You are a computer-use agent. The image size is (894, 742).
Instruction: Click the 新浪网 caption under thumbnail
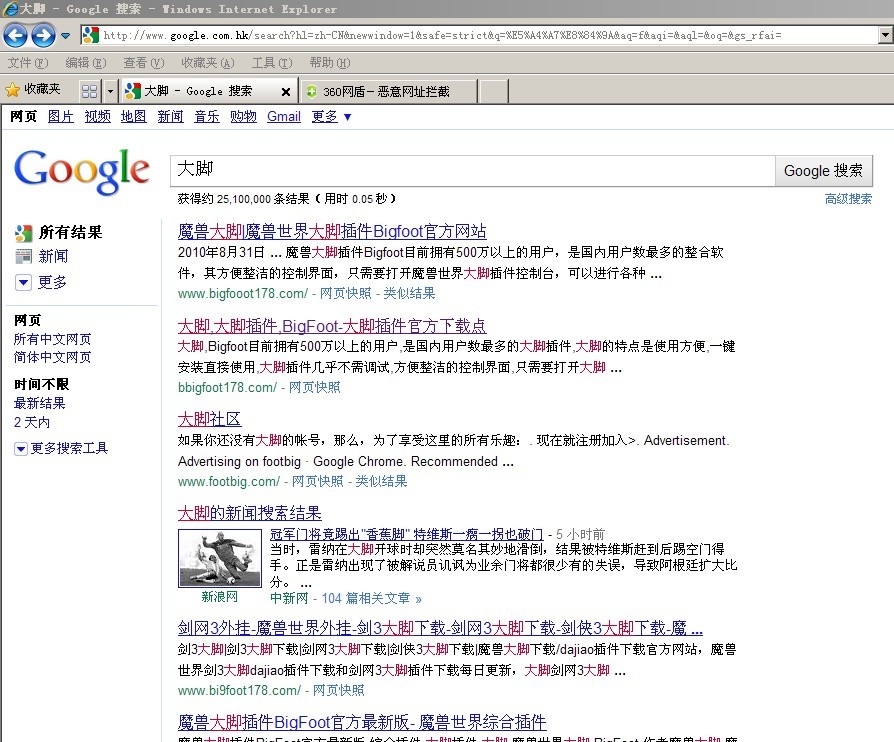click(x=219, y=597)
